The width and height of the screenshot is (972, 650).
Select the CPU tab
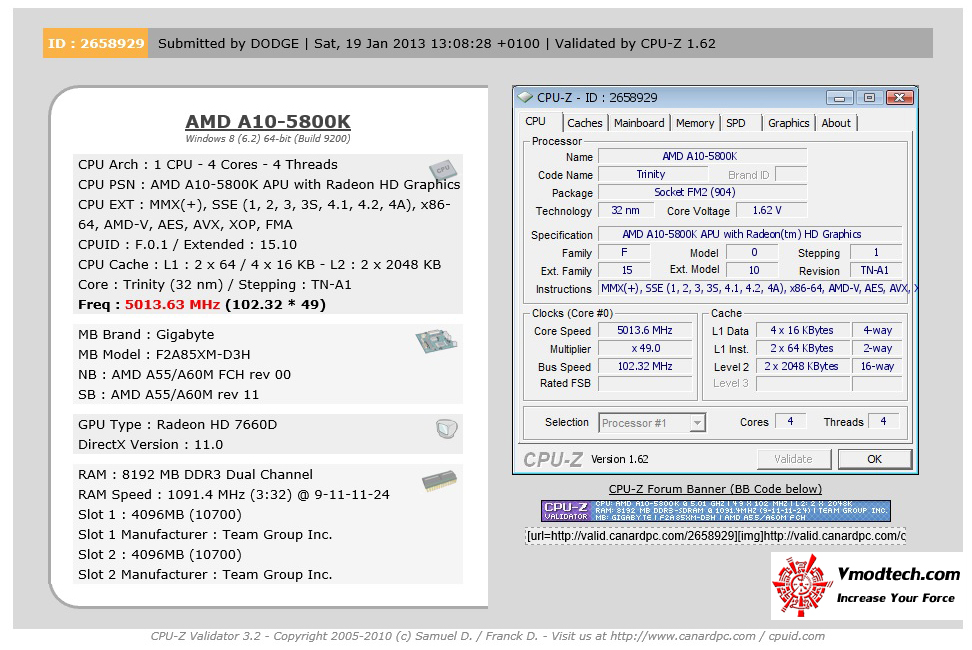point(536,121)
